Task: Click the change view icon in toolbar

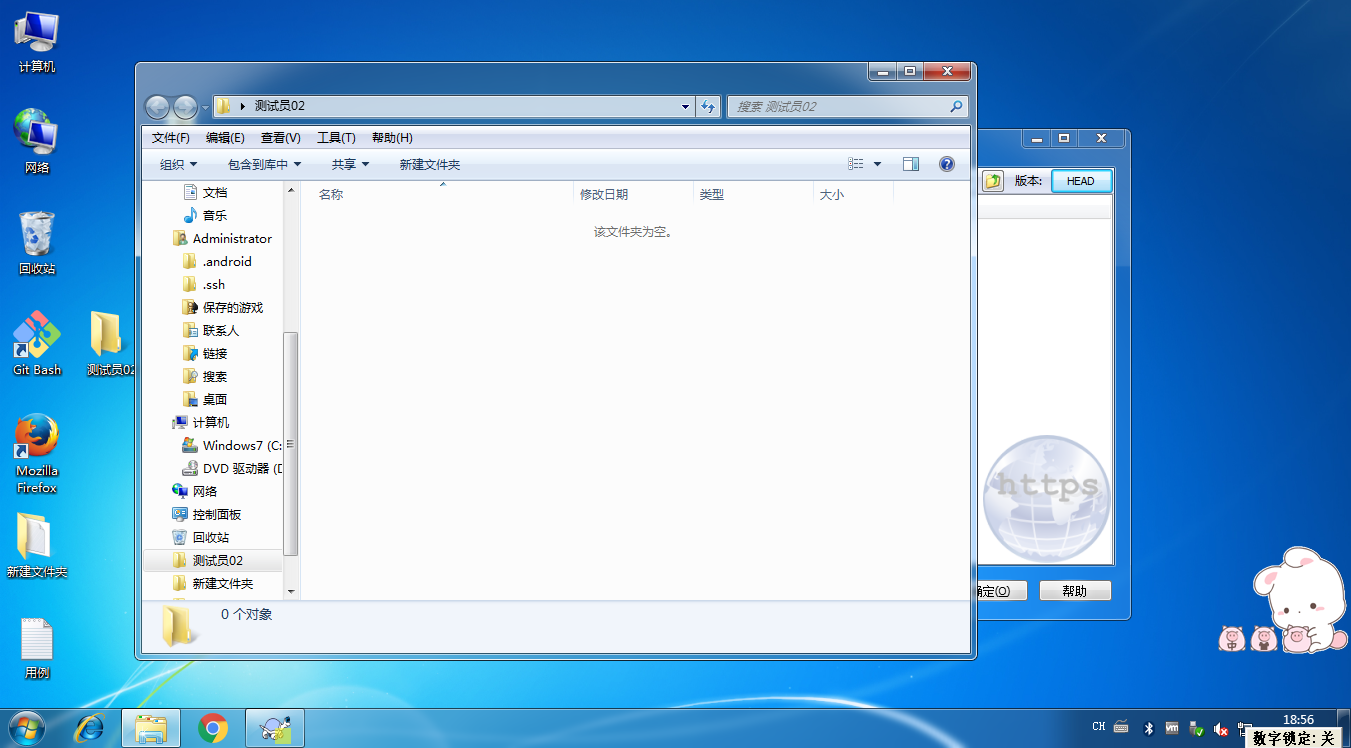Action: 856,164
